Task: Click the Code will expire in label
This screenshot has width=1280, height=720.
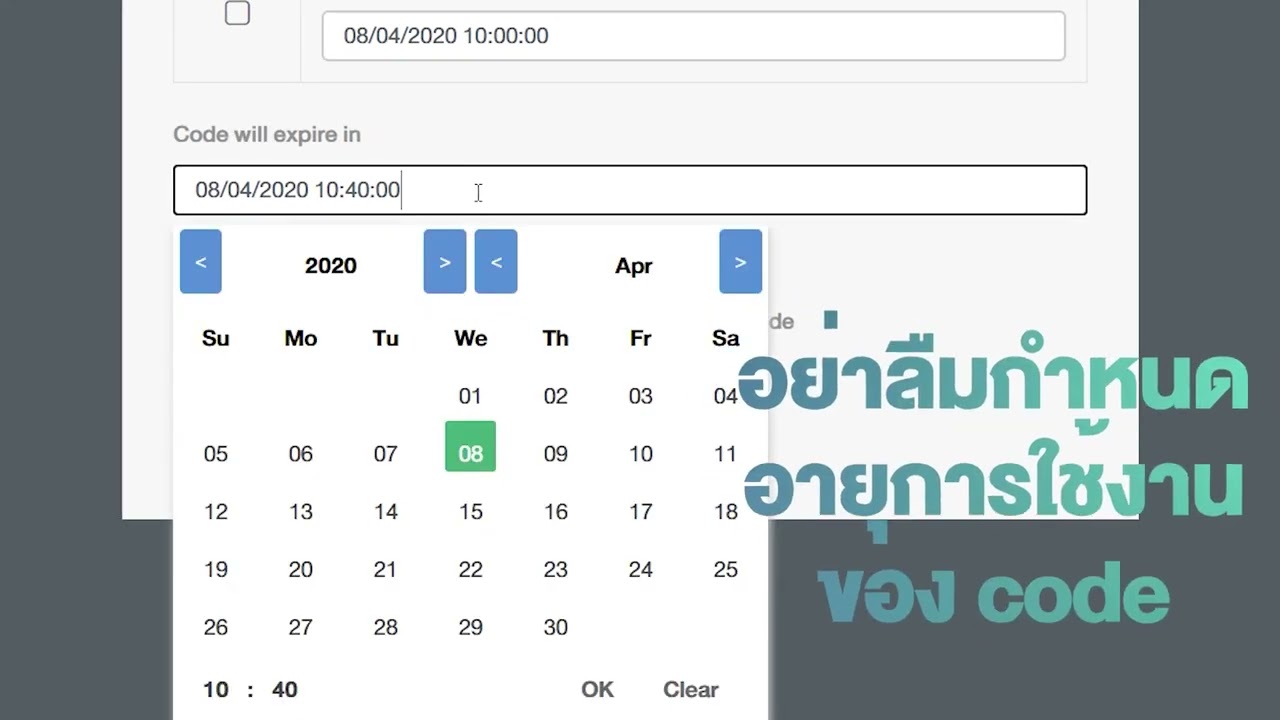Action: click(267, 135)
